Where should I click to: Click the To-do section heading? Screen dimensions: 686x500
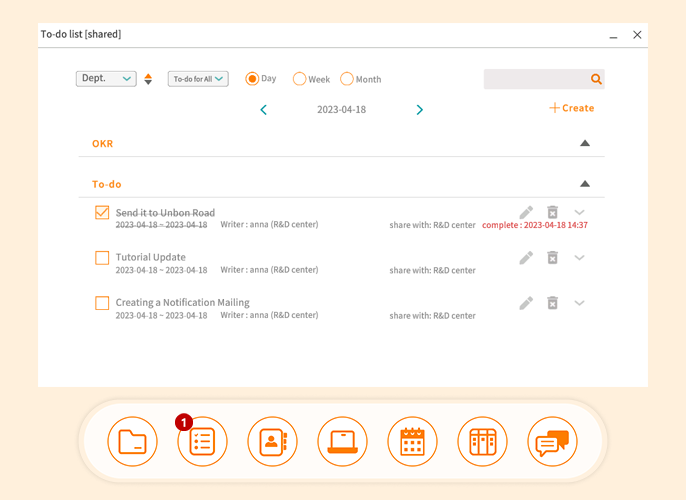point(107,184)
